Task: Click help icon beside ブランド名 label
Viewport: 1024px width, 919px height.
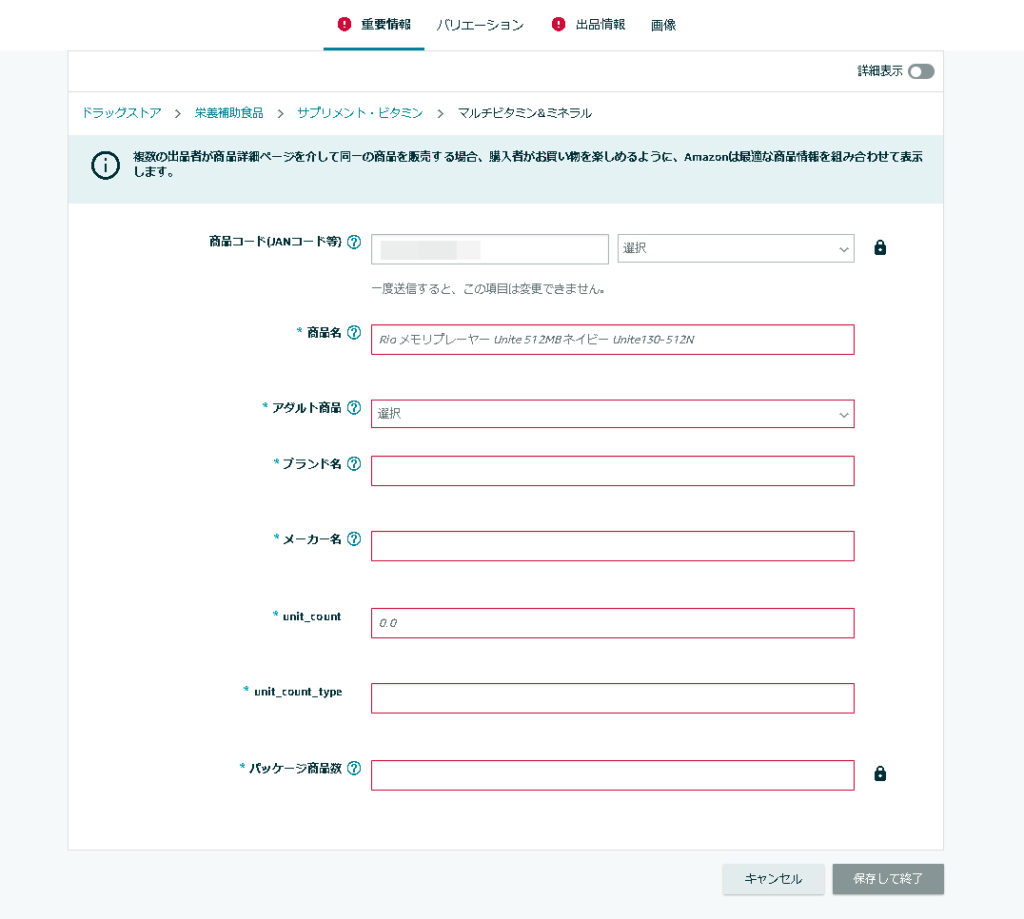Action: 353,464
